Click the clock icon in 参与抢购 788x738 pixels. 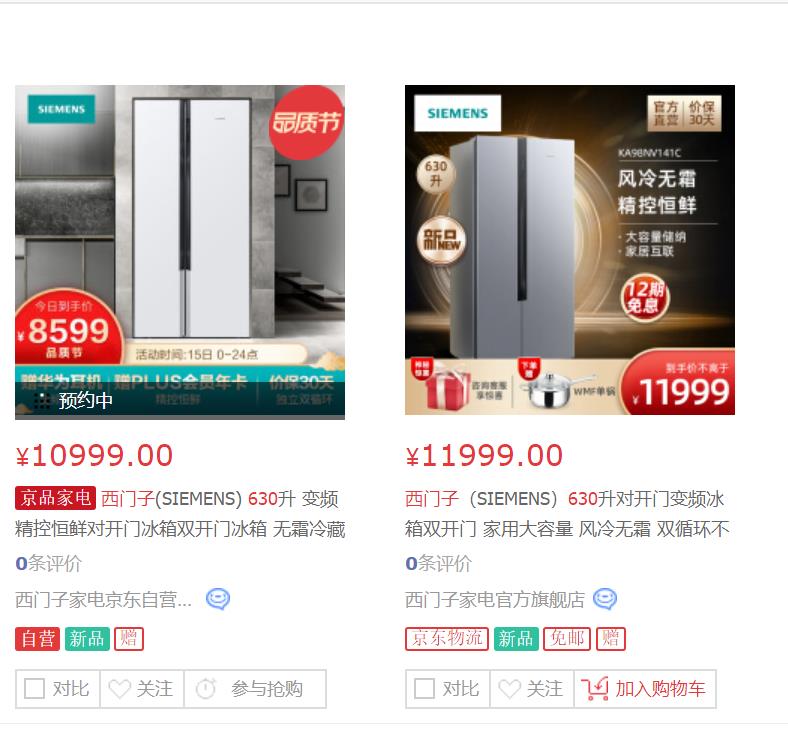tap(206, 689)
